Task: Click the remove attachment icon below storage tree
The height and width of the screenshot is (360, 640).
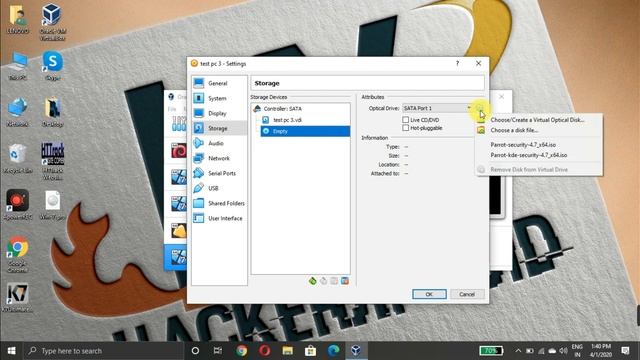Action: (x=345, y=281)
